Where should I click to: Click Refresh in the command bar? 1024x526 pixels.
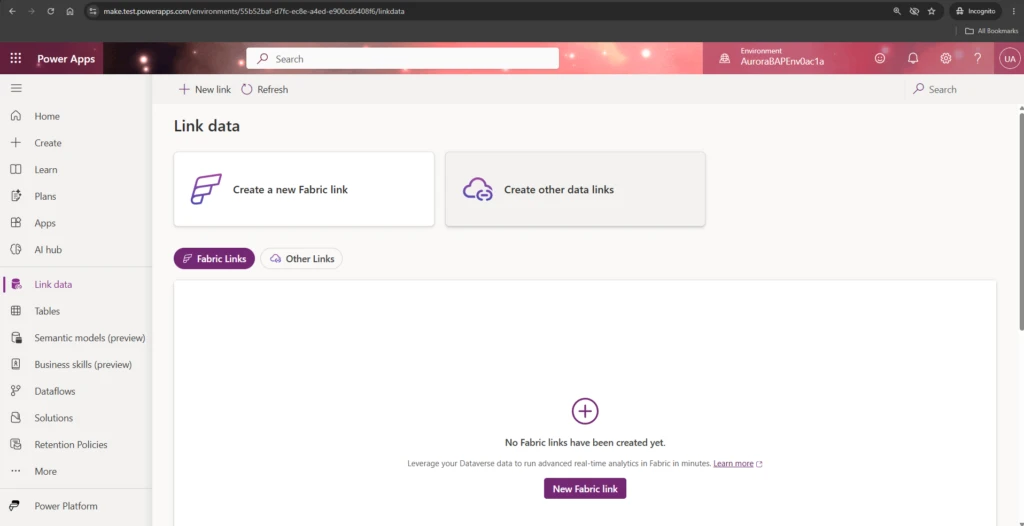click(x=264, y=90)
